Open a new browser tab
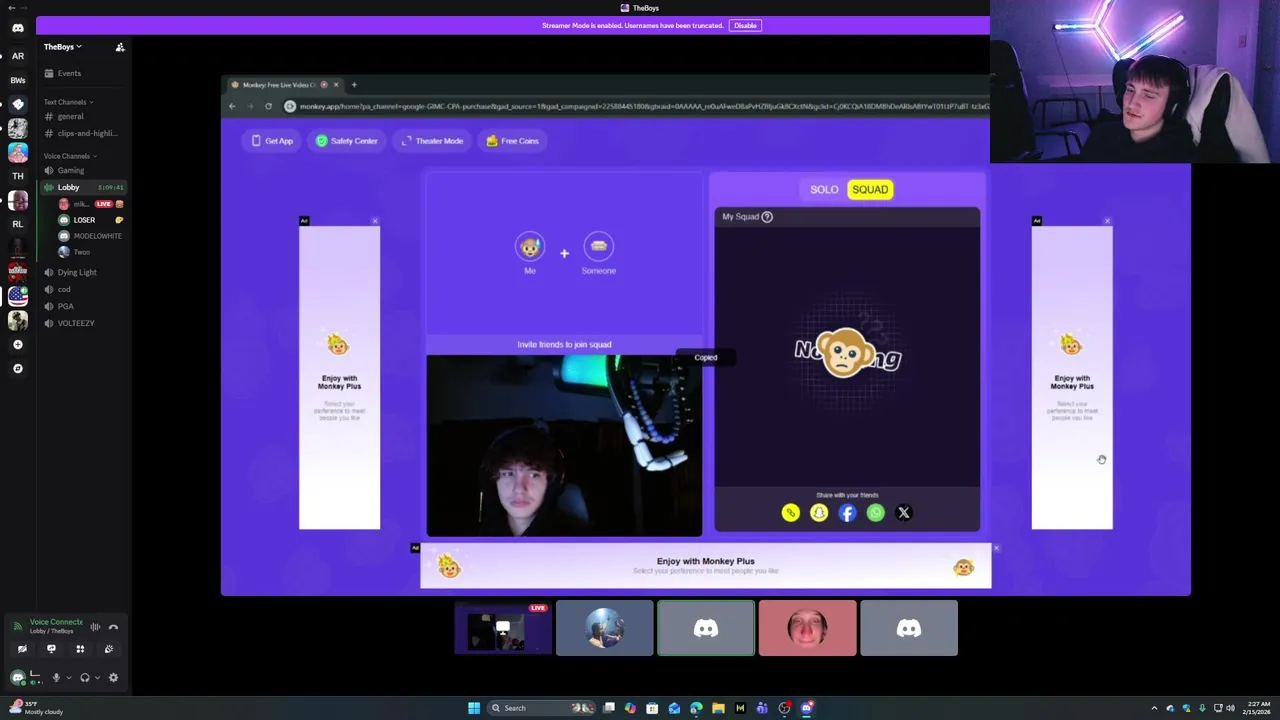This screenshot has height=720, width=1280. point(354,85)
